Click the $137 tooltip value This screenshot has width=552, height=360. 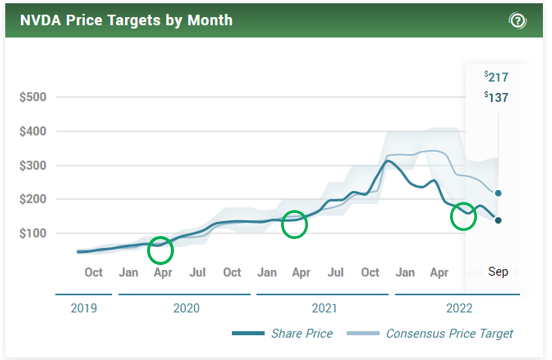click(x=496, y=97)
